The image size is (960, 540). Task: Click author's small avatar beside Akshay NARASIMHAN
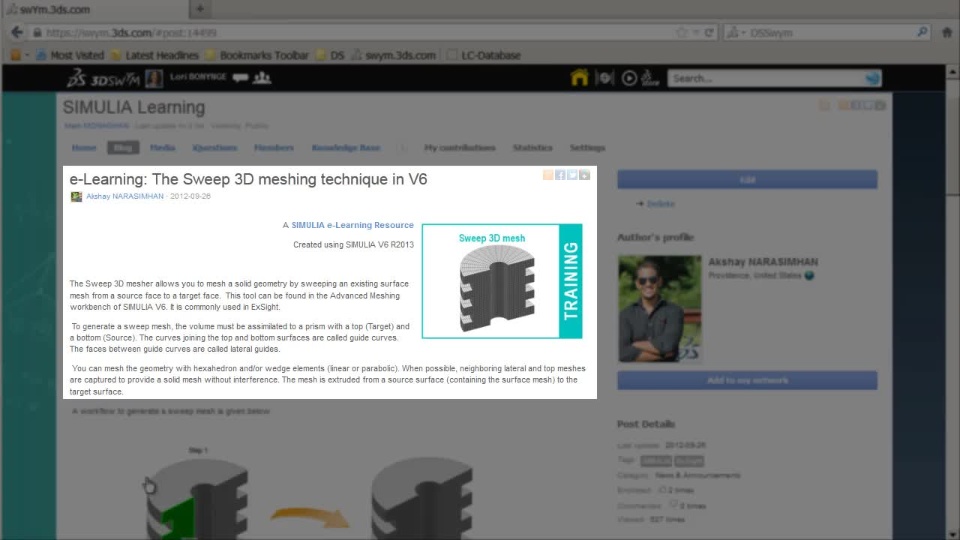click(76, 197)
